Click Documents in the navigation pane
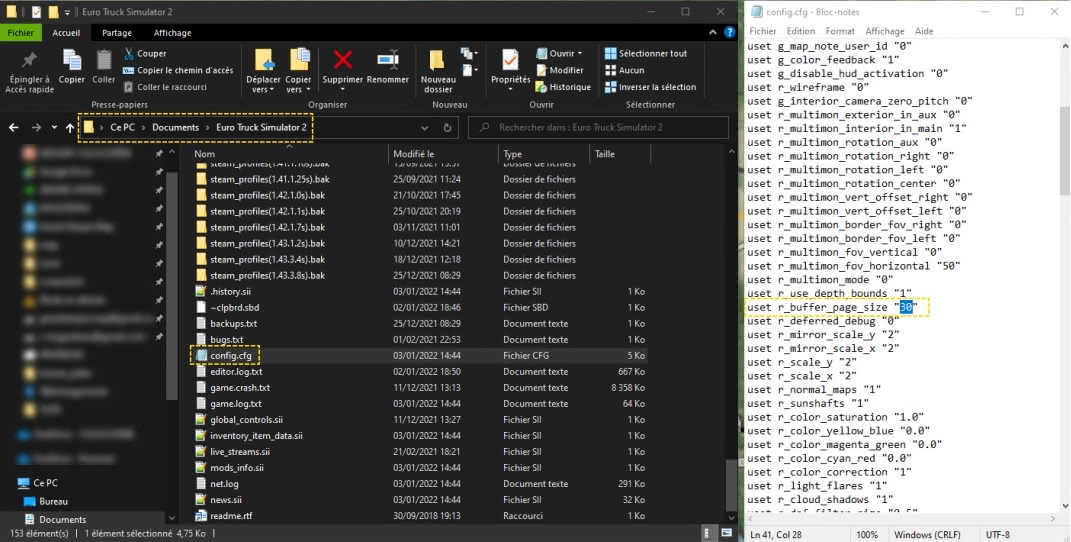1071x542 pixels. click(x=62, y=519)
